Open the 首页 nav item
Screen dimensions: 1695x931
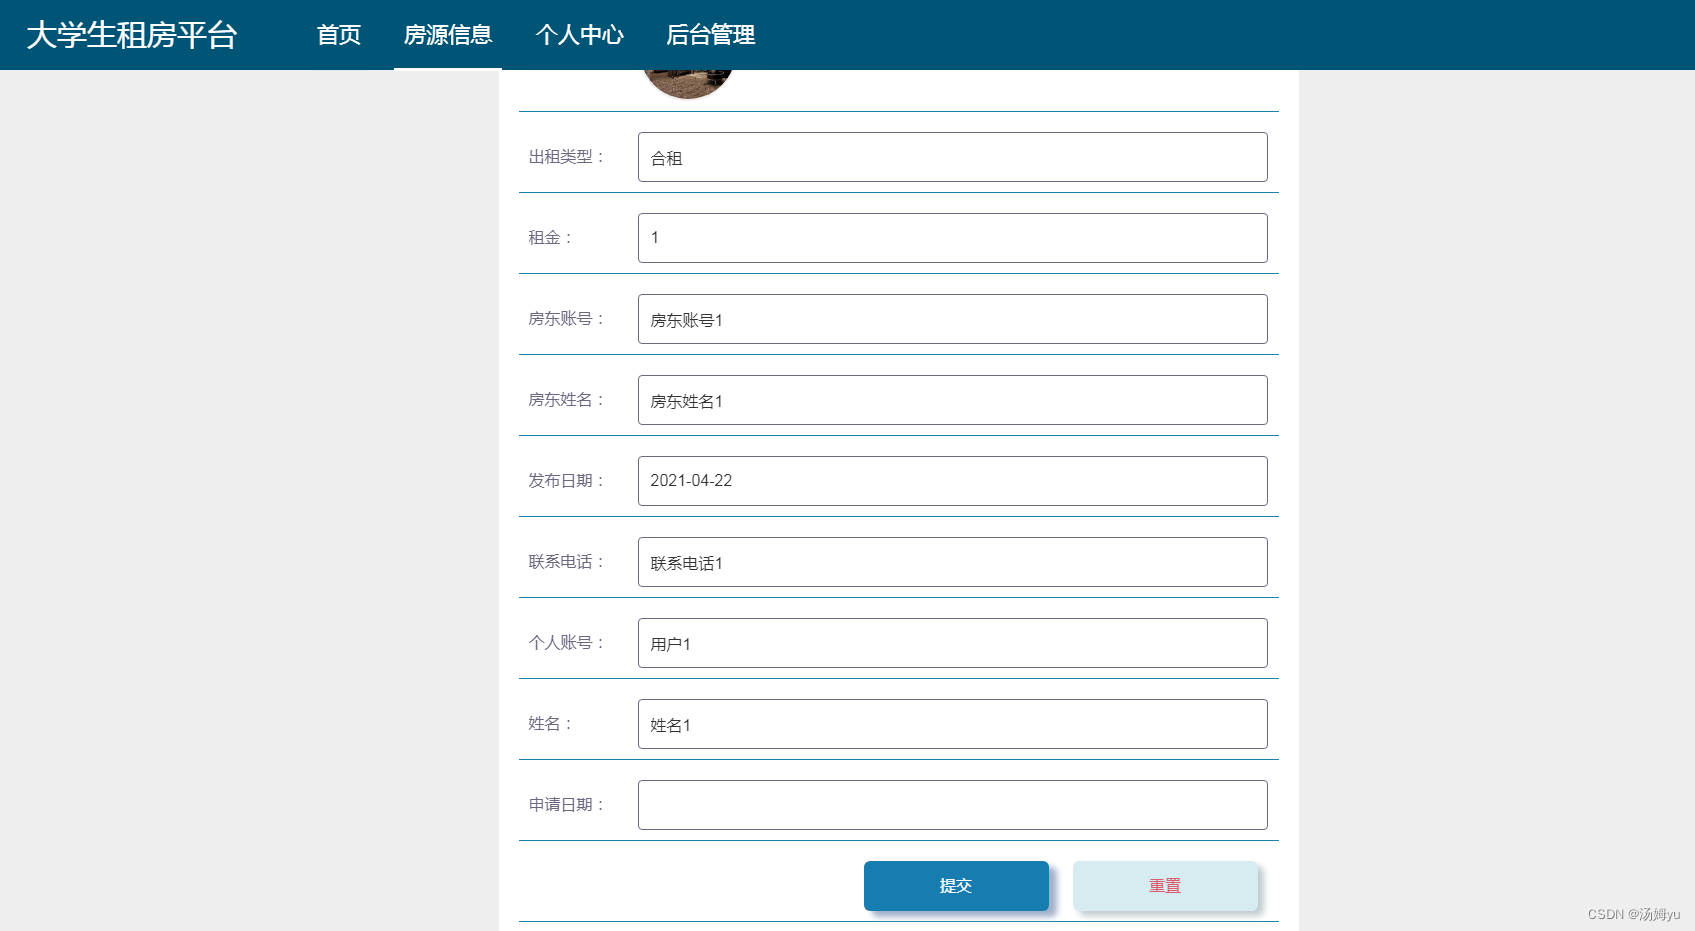(x=339, y=35)
